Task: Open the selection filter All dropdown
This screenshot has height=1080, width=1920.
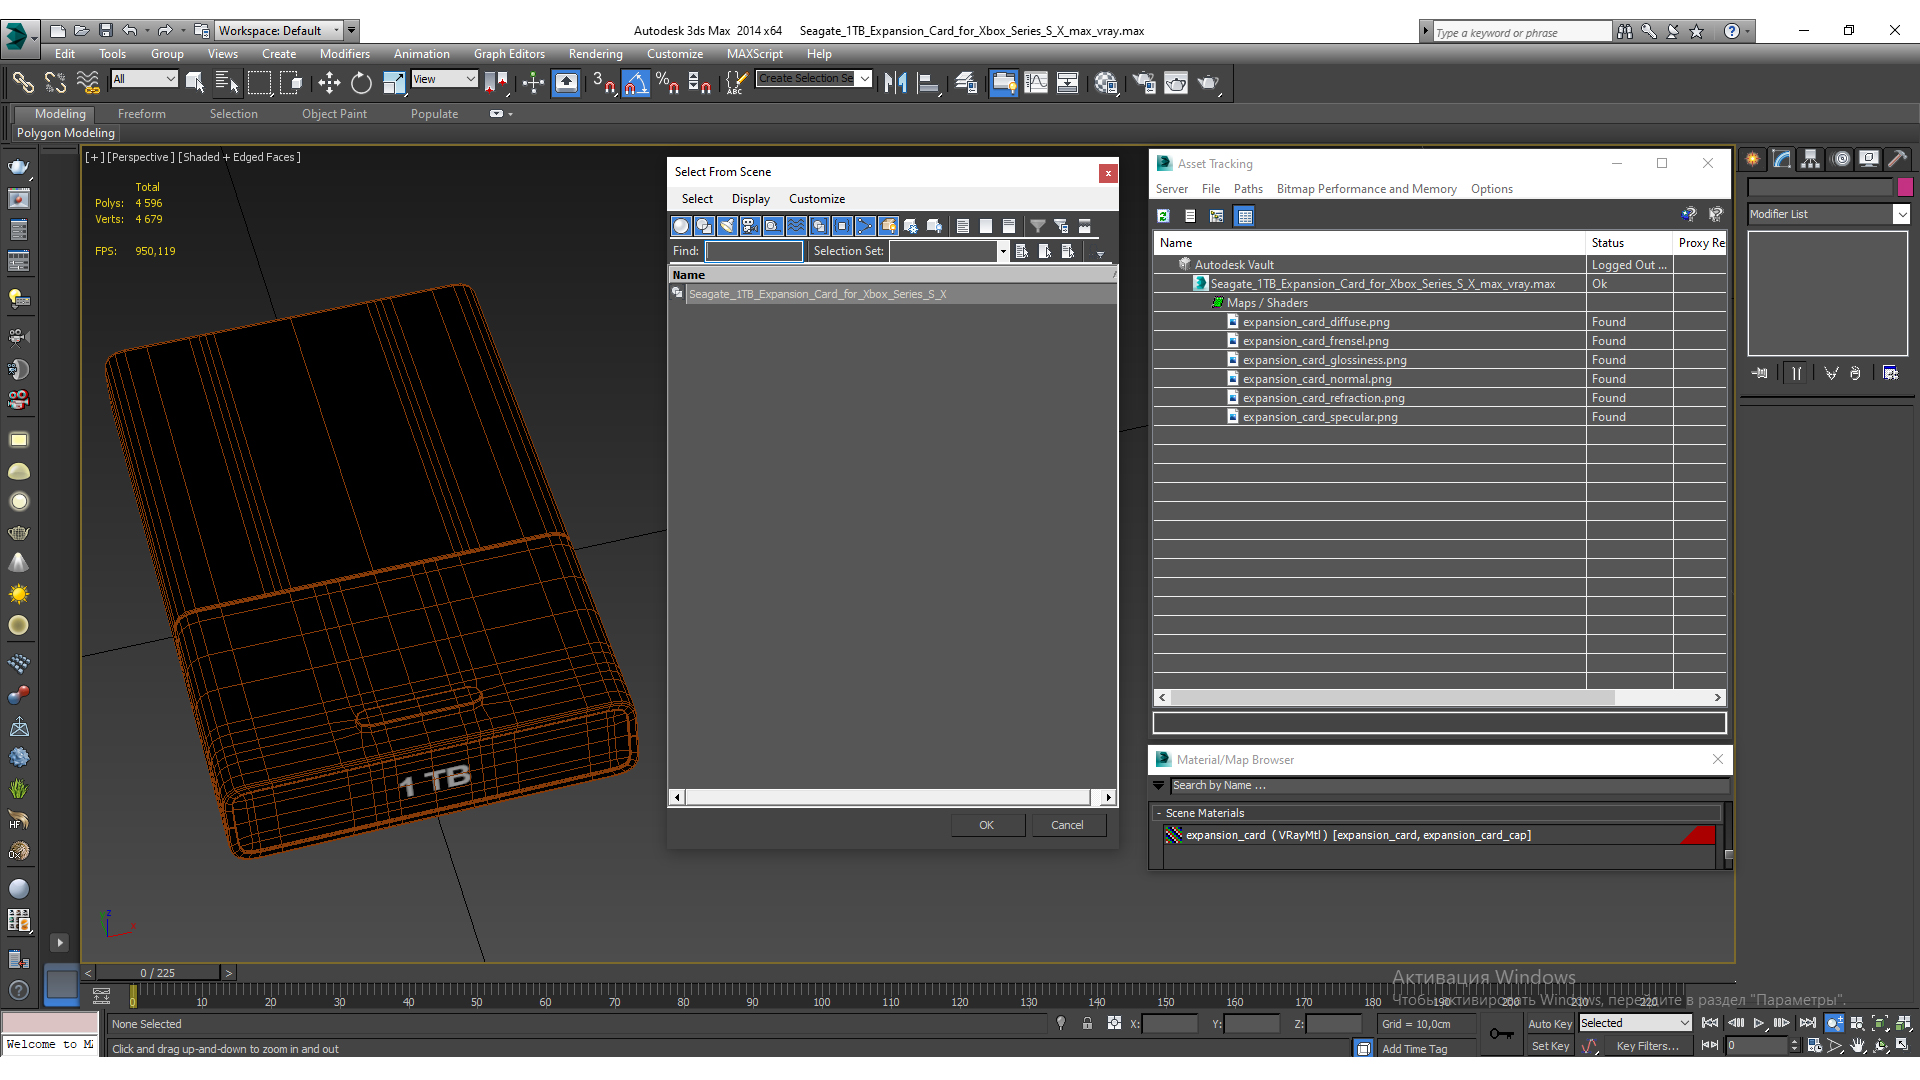Action: (x=145, y=79)
